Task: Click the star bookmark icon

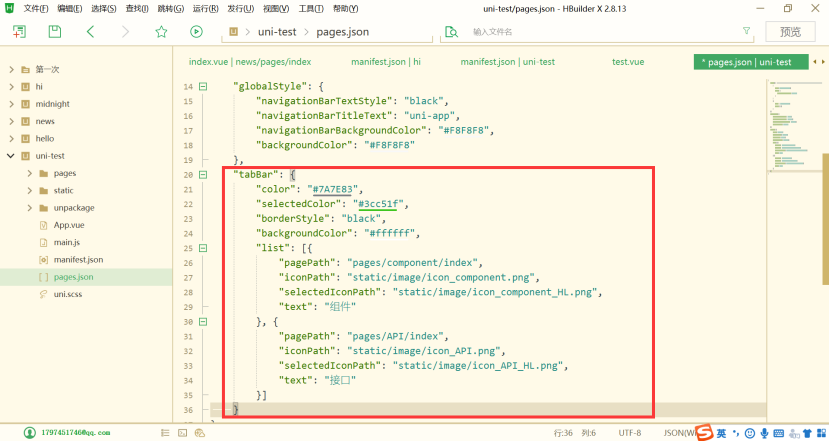Action: point(161,32)
